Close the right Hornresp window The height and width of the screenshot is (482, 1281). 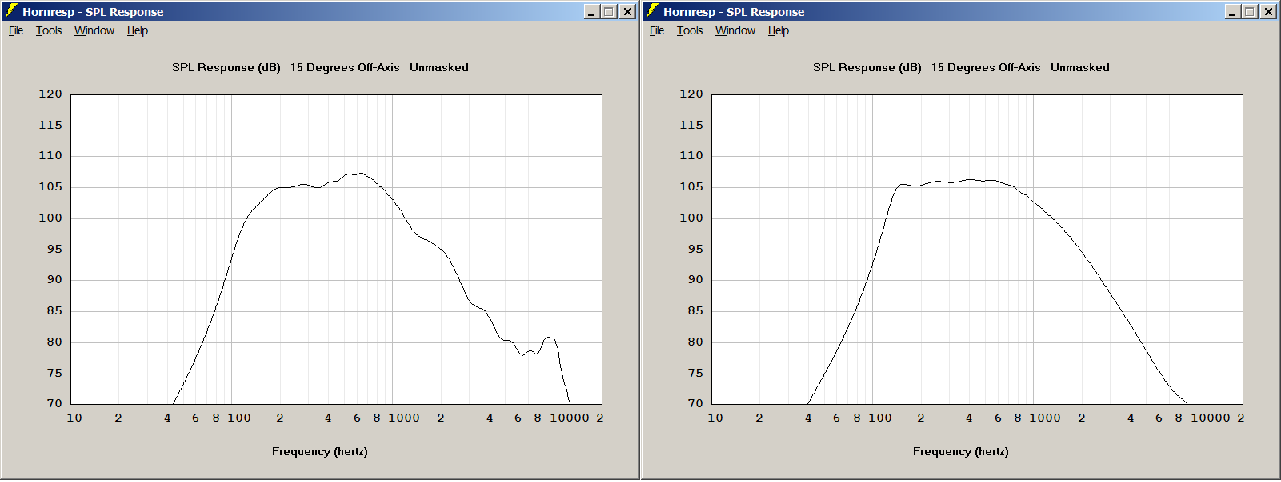[x=1268, y=12]
